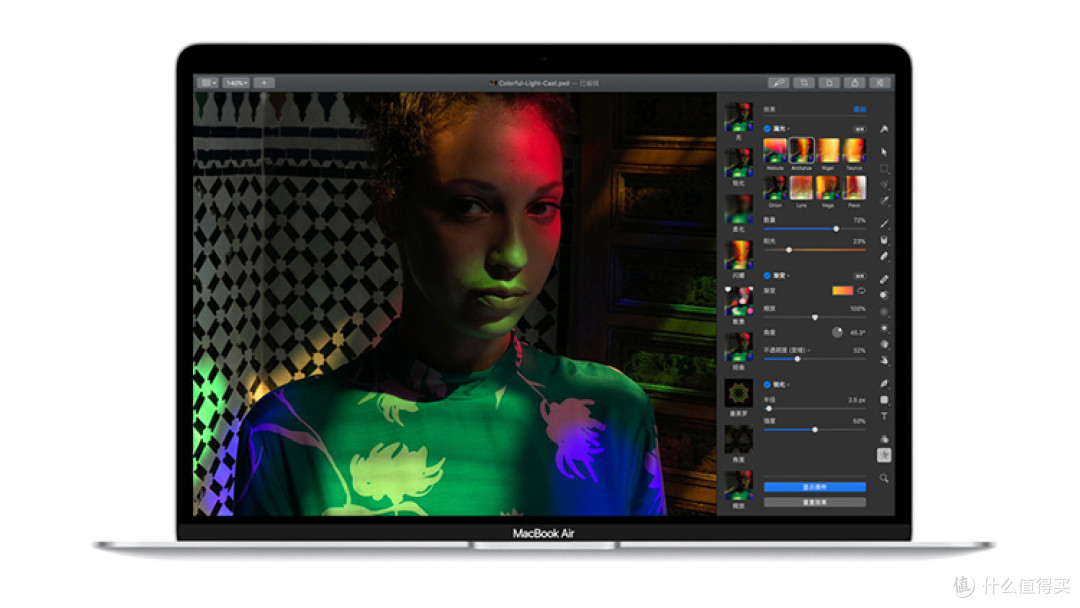1080x608 pixels.
Task: Choose the Pavo light leak preset
Action: pos(854,187)
